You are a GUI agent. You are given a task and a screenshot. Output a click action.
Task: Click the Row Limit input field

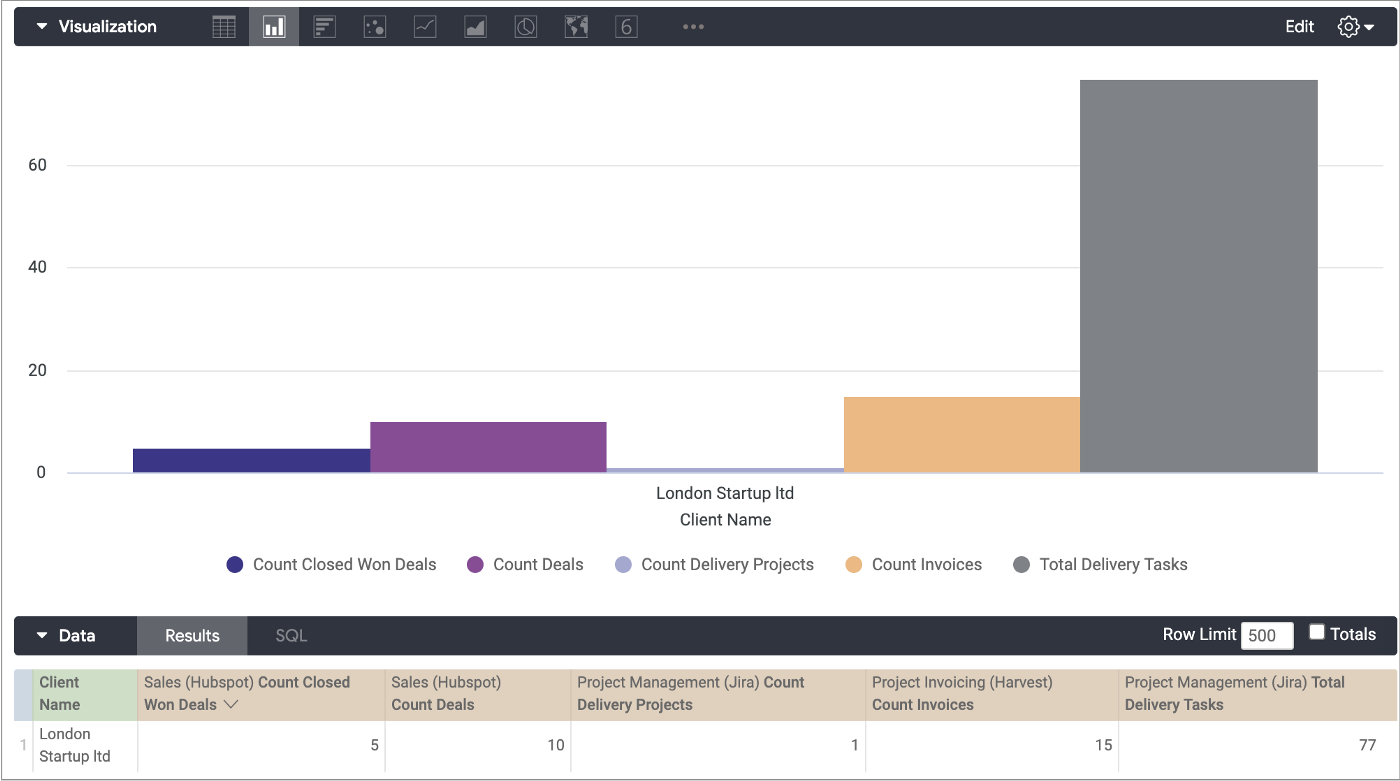coord(1266,636)
